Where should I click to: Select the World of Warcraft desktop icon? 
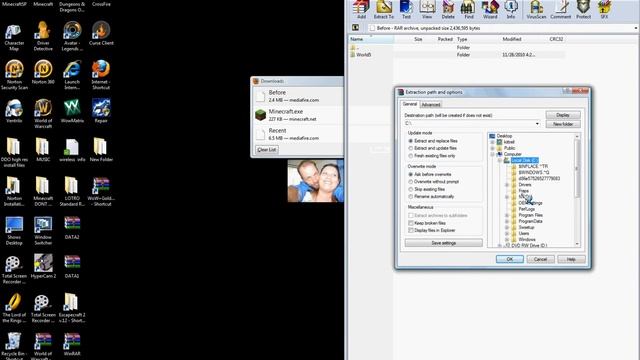pos(43,114)
